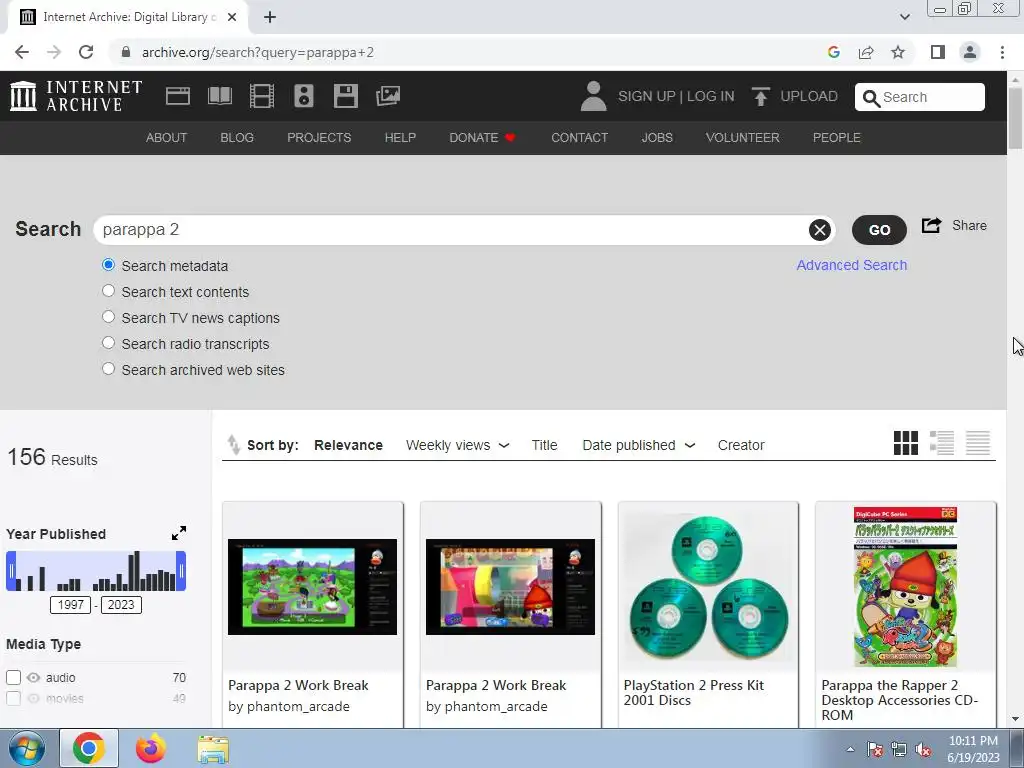The width and height of the screenshot is (1024, 768).
Task: Open Chrome profile menu
Action: click(x=970, y=52)
